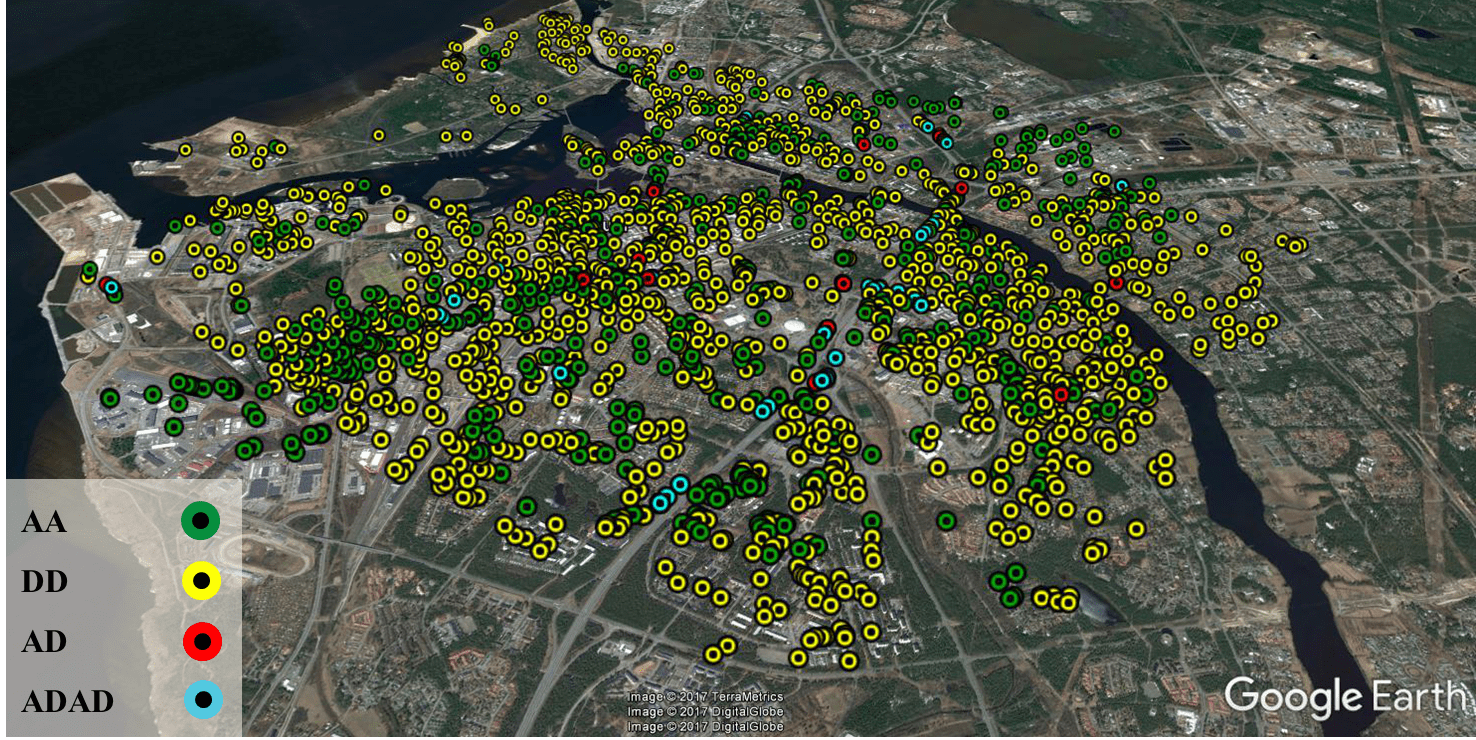
Task: Click the "AA" legend label
Action: [44, 521]
